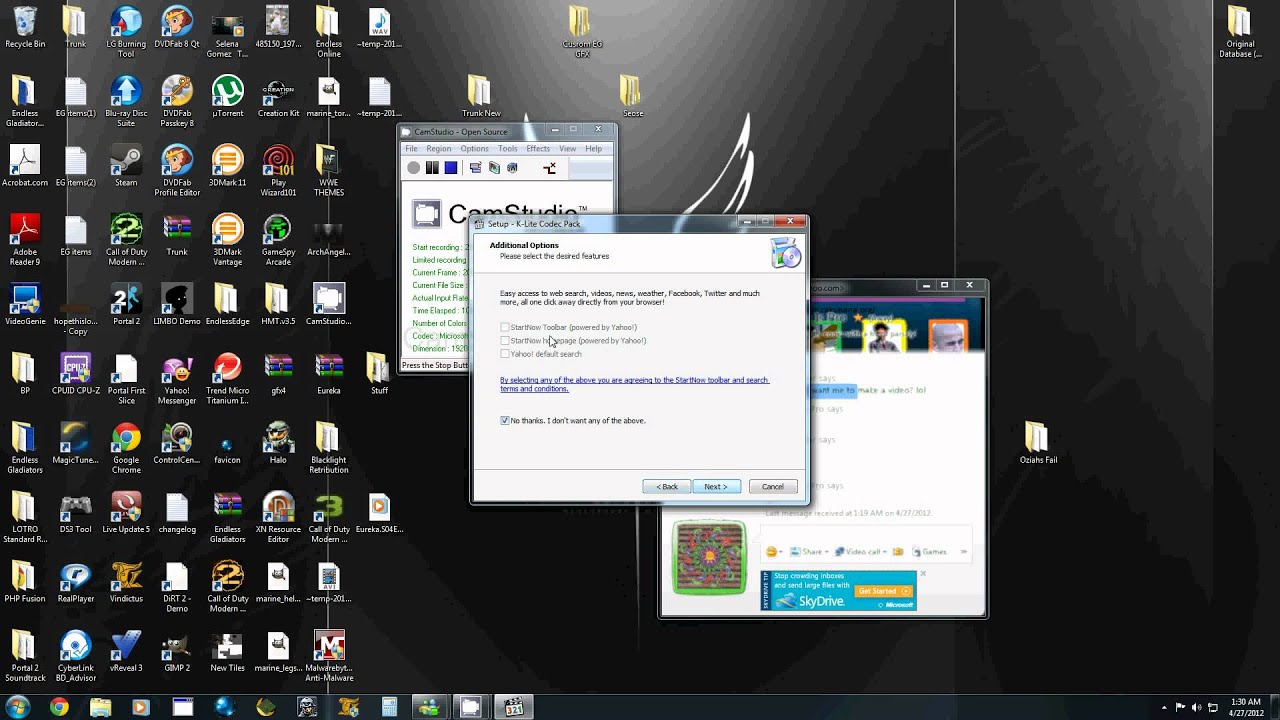
Task: Show more Messenger toolbar options
Action: click(x=964, y=551)
